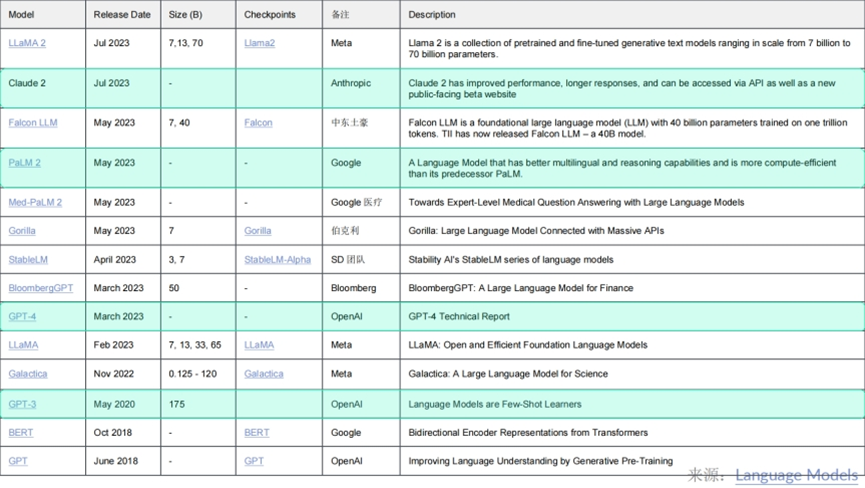The height and width of the screenshot is (488, 865).
Task: Open the BERT checkpoint link
Action: 257,433
